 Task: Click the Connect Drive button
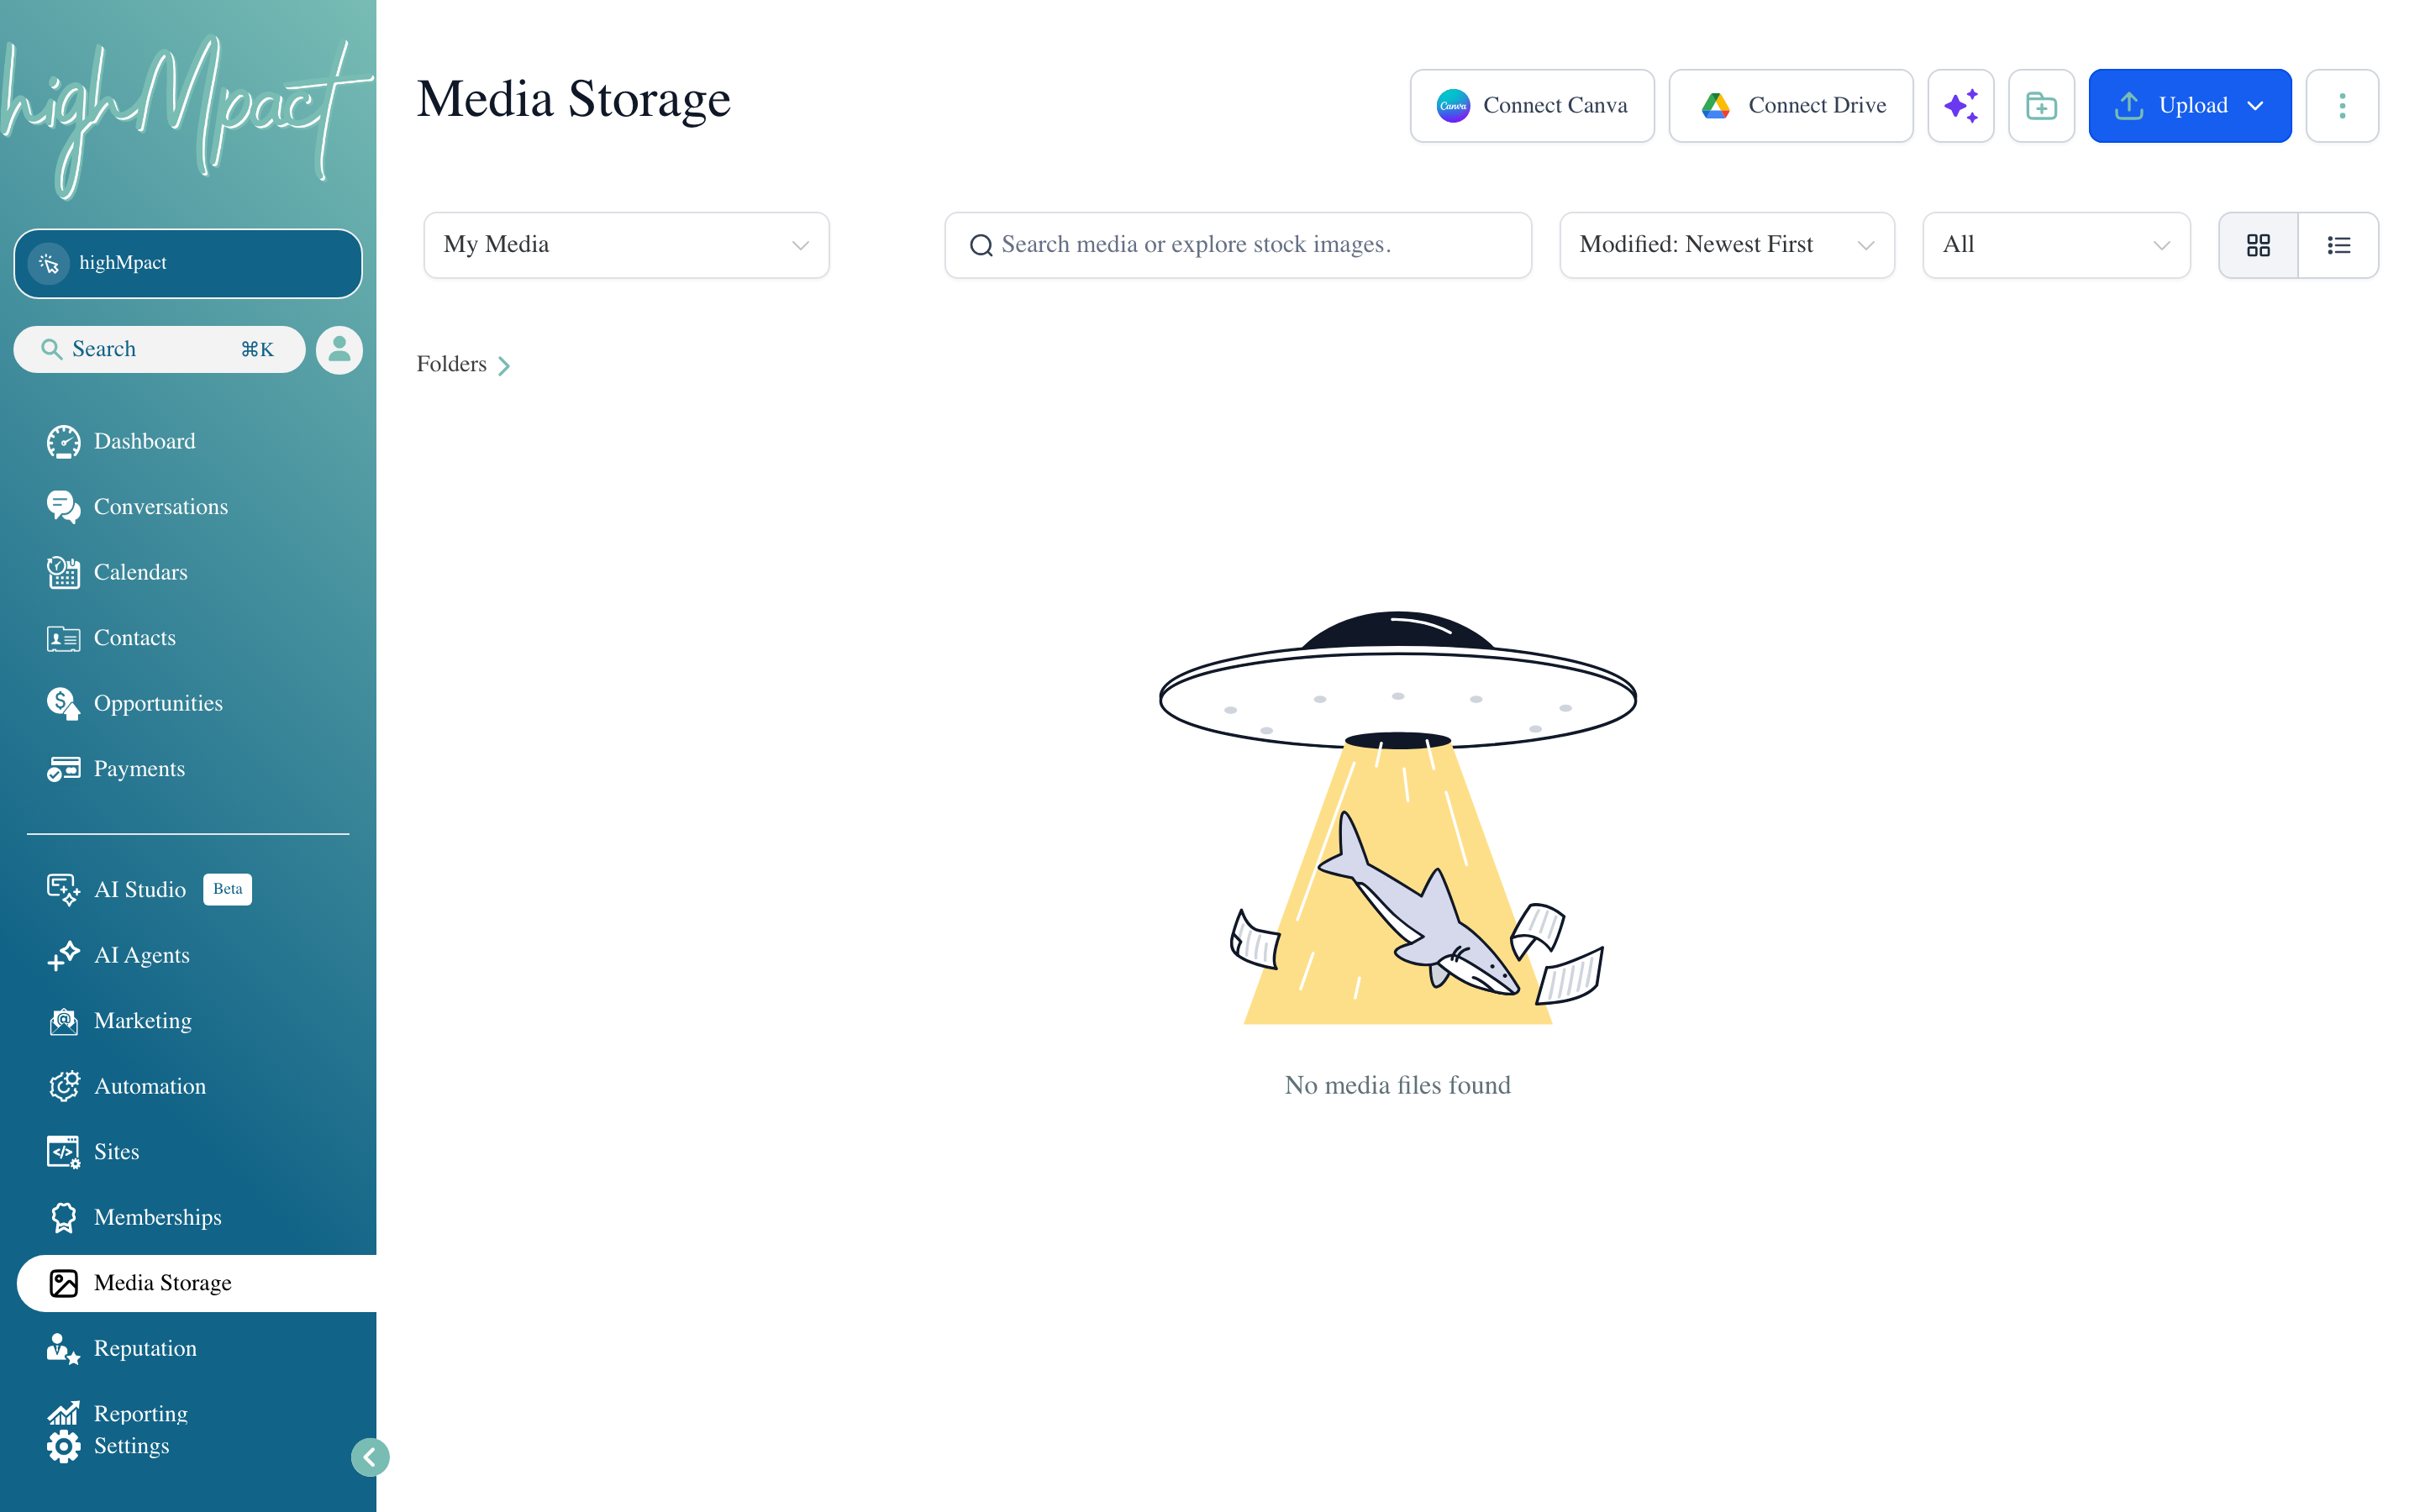coord(1791,106)
